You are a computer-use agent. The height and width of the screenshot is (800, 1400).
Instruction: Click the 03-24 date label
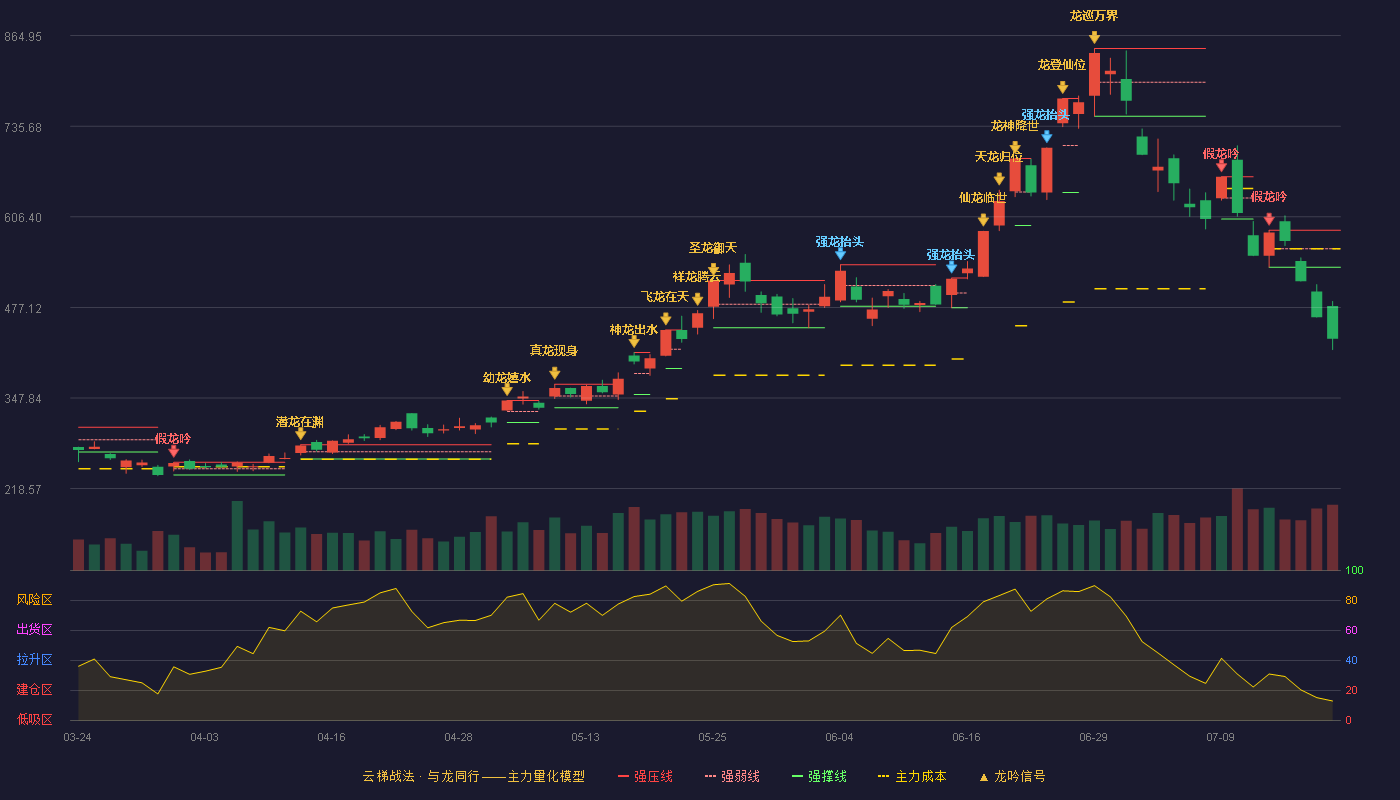click(77, 737)
